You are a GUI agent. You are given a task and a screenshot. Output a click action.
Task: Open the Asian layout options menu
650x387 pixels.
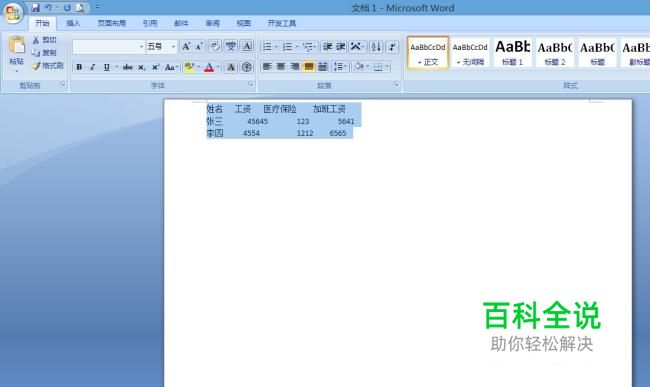pyautogui.click(x=357, y=47)
